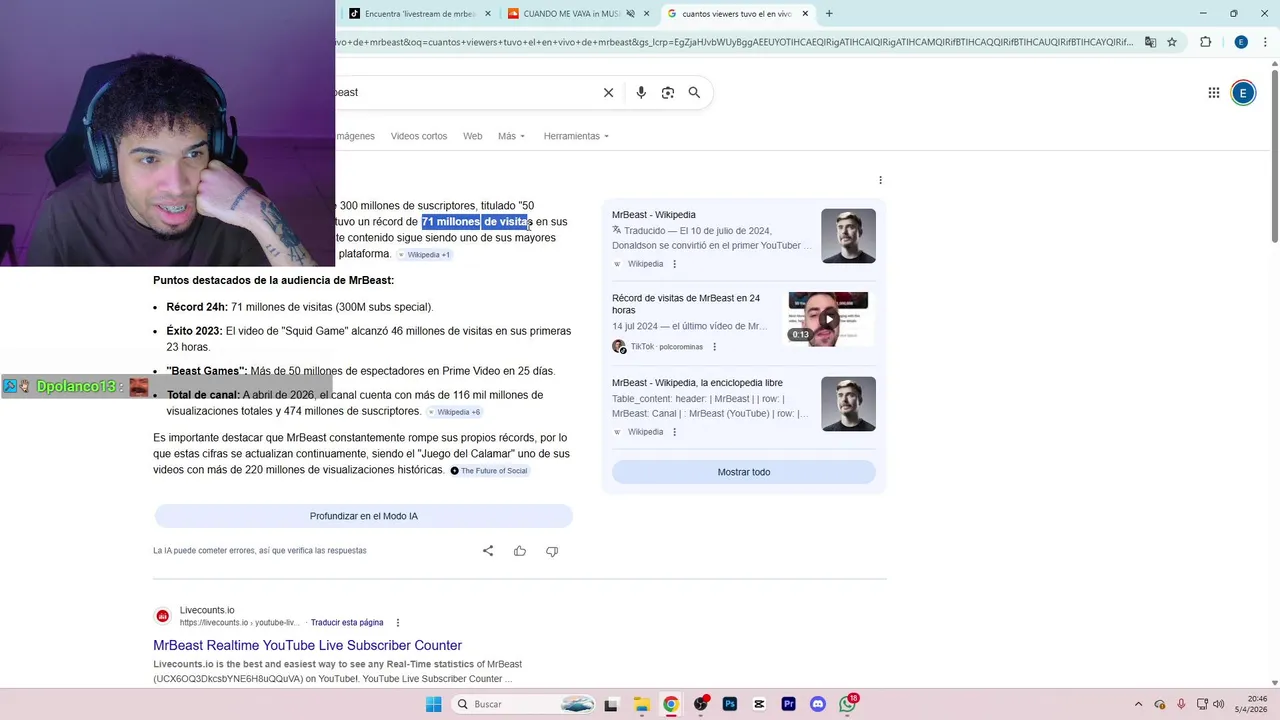This screenshot has height=720, width=1280.
Task: Open WhatsApp from the taskbar
Action: click(848, 704)
